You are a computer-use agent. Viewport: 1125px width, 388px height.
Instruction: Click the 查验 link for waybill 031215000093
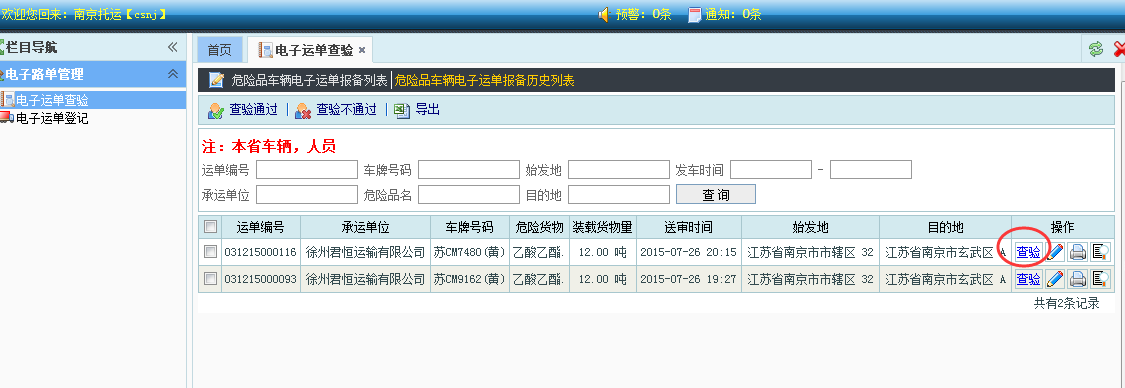click(x=1028, y=279)
